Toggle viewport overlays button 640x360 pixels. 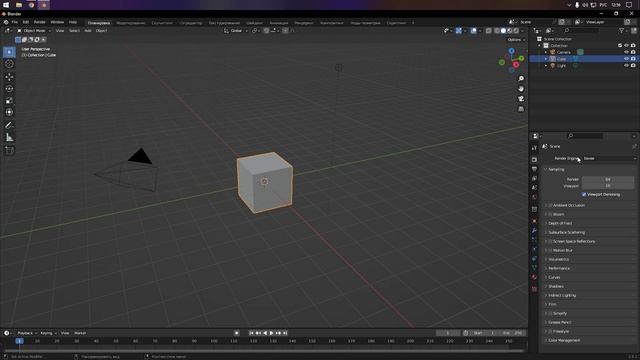point(473,31)
